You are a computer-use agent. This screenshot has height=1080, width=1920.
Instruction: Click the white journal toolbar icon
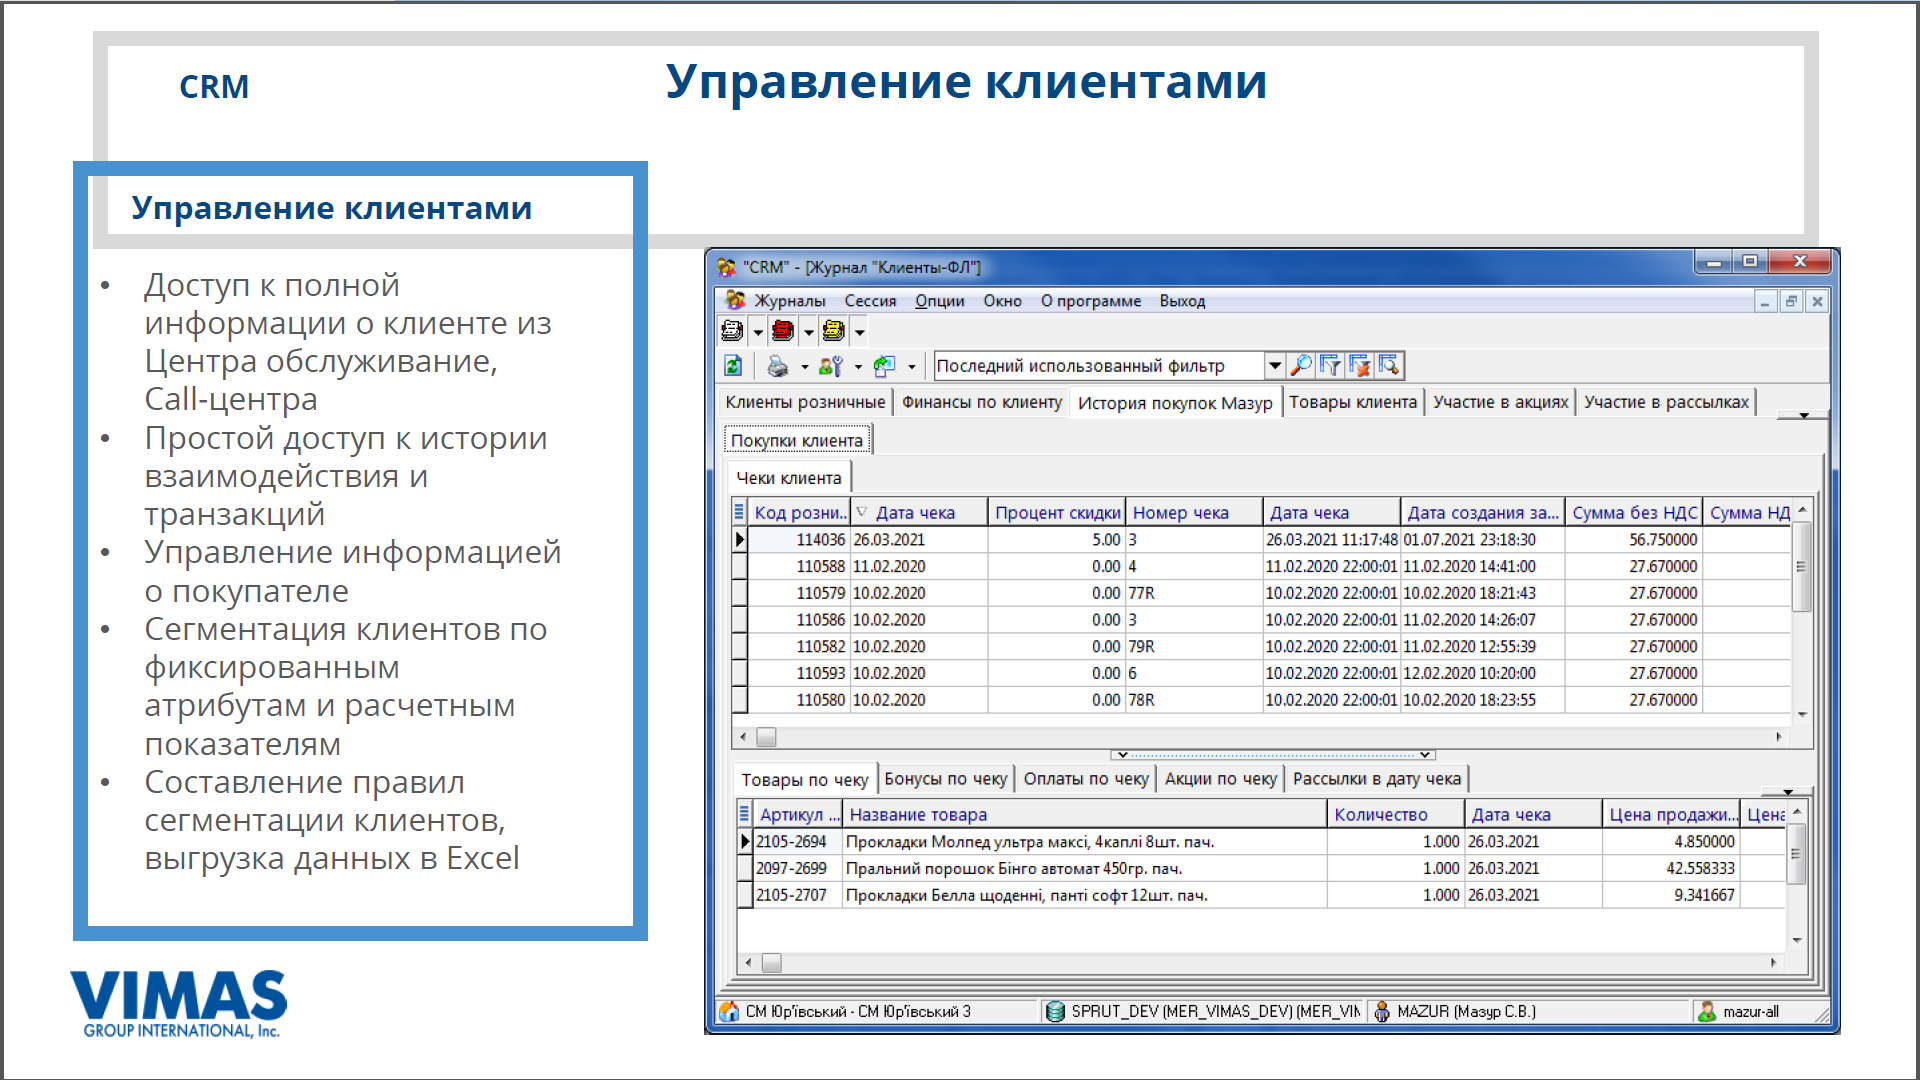732,331
